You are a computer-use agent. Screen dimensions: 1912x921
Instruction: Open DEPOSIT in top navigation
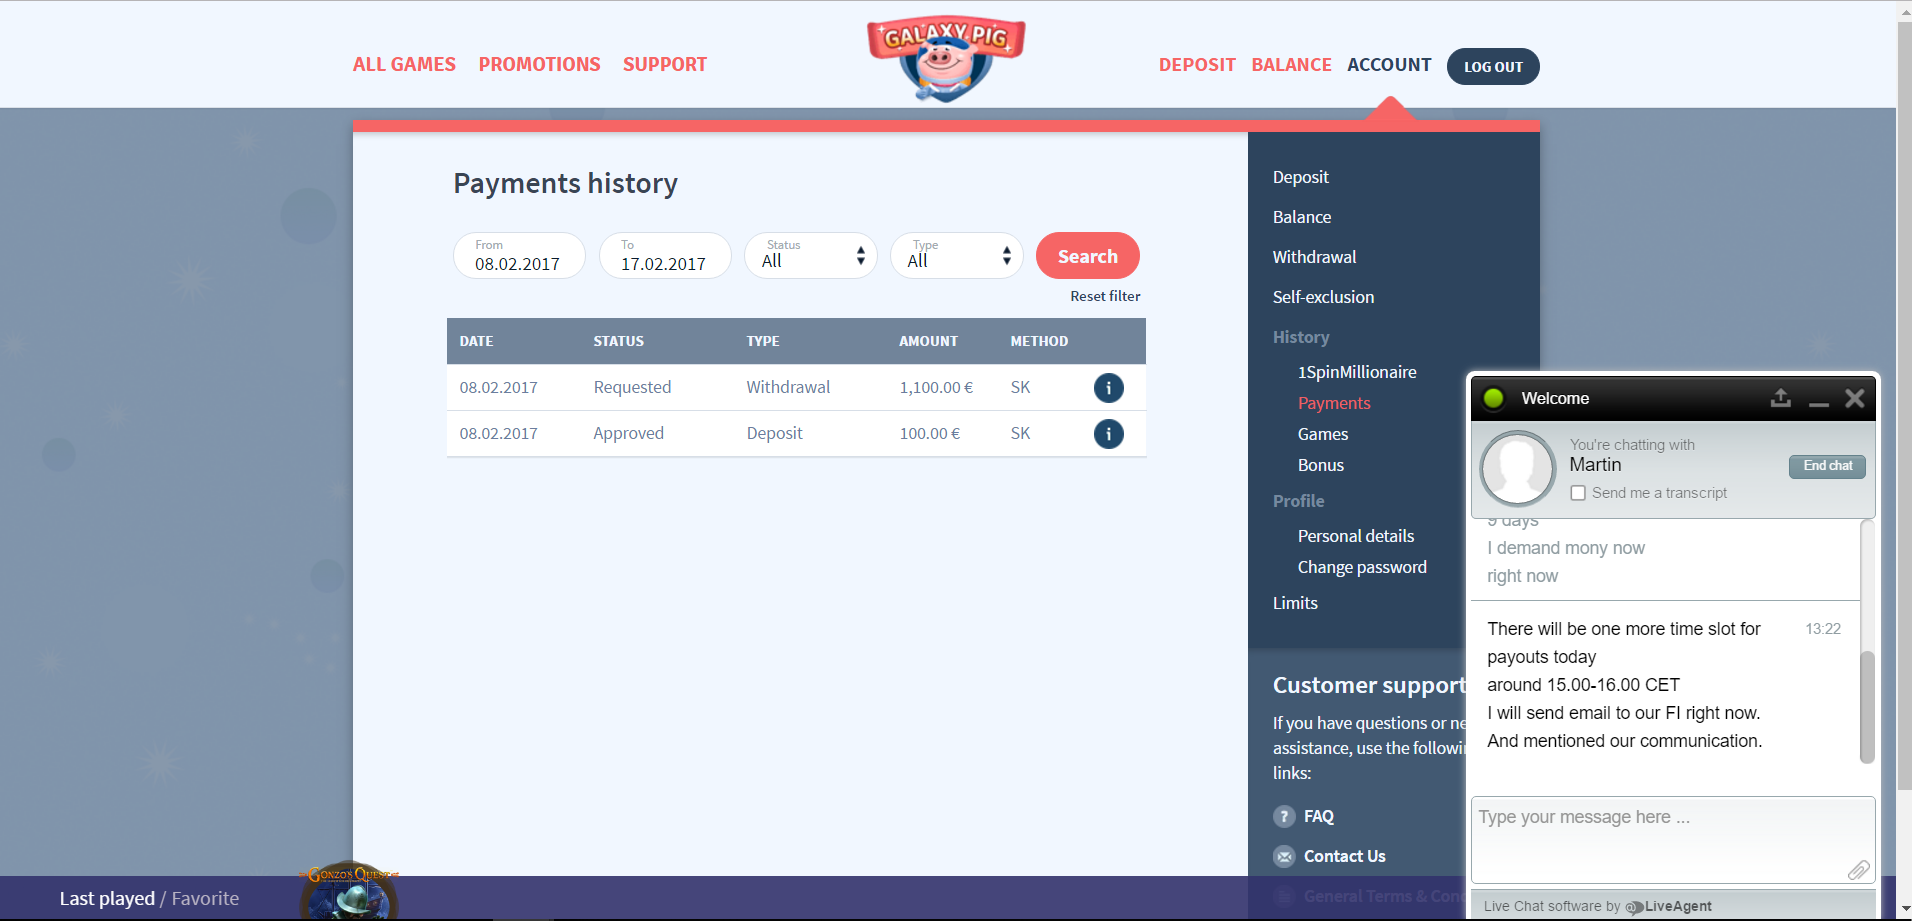point(1197,65)
